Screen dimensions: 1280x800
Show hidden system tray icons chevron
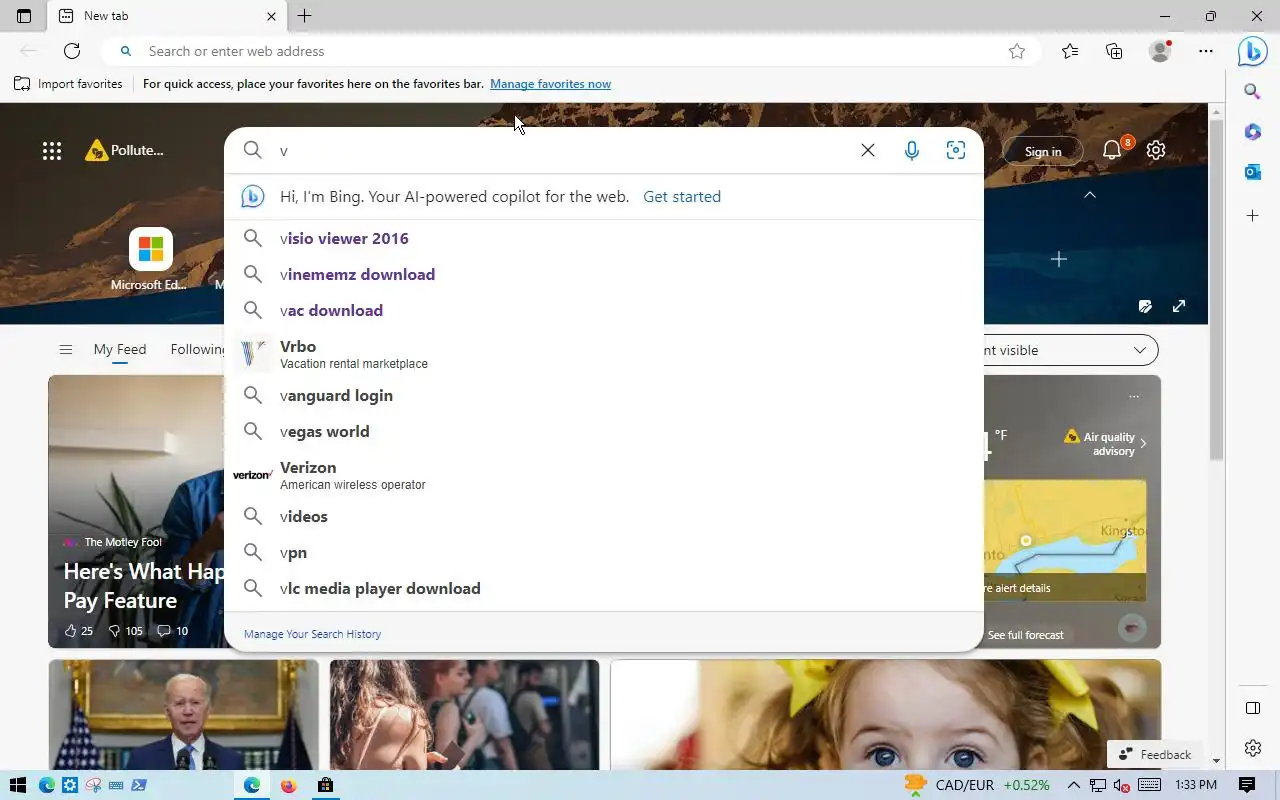point(1073,785)
